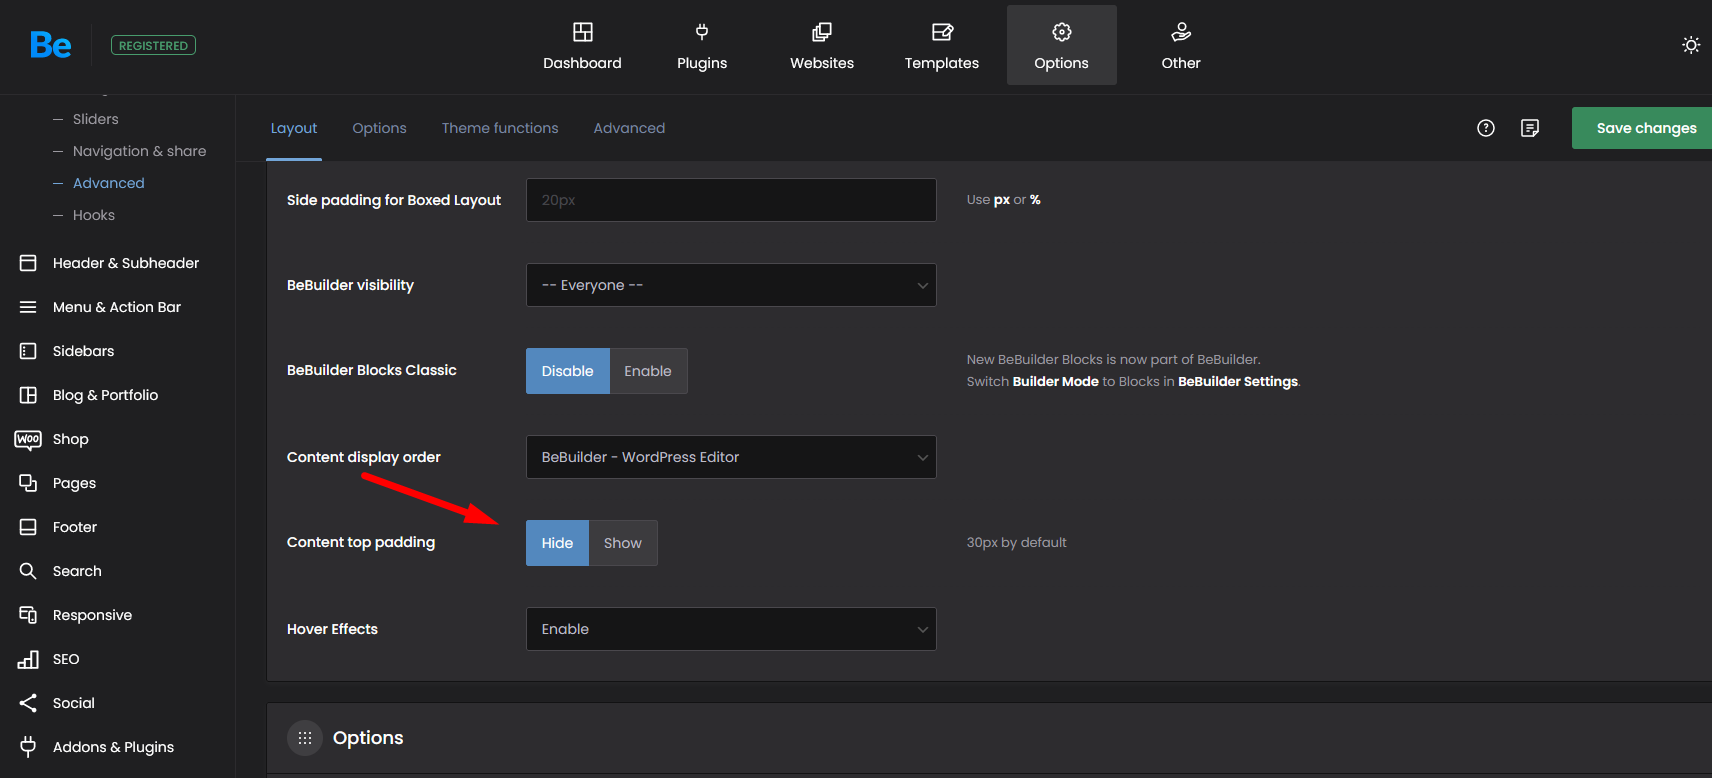
Task: Click the Options section grid-dots icon
Action: click(x=305, y=738)
